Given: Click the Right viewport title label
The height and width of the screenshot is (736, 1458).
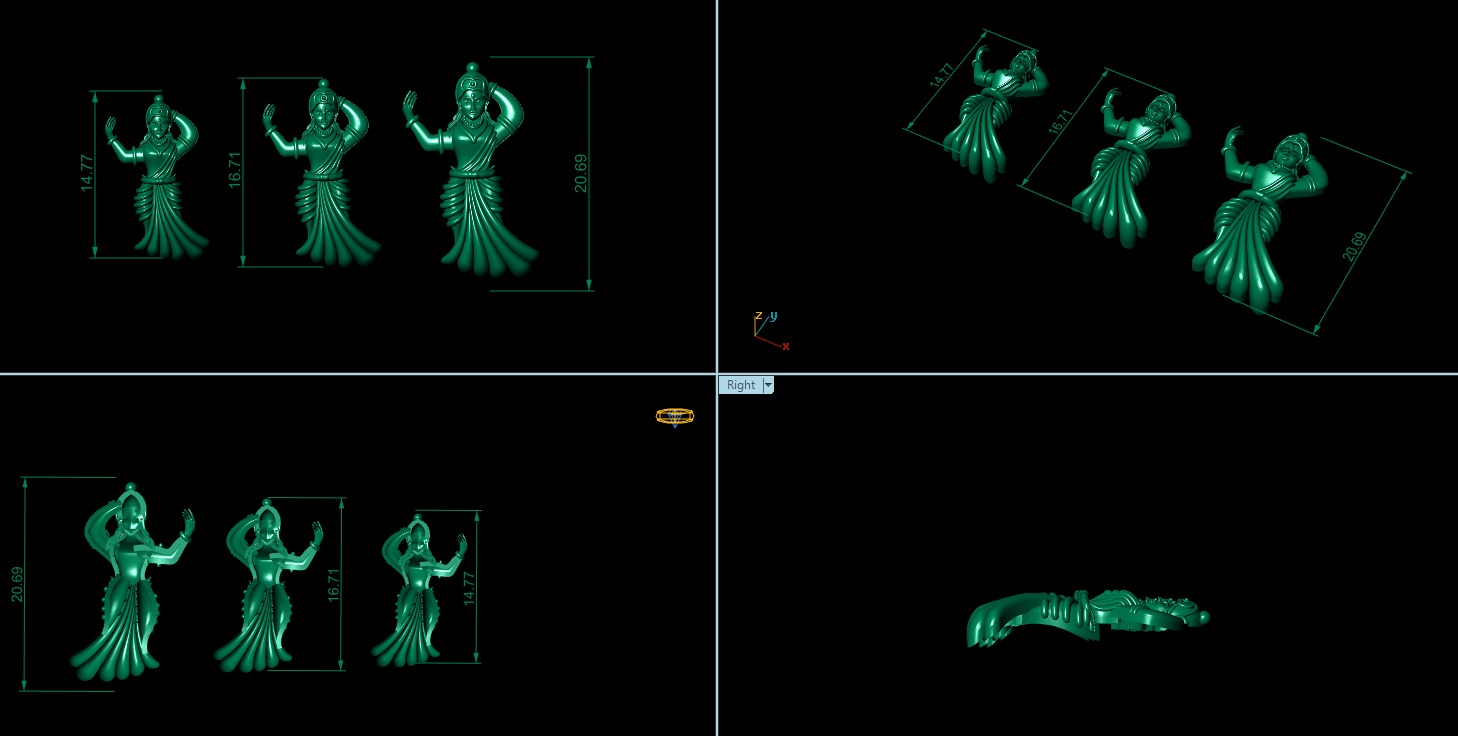Looking at the screenshot, I should (741, 385).
